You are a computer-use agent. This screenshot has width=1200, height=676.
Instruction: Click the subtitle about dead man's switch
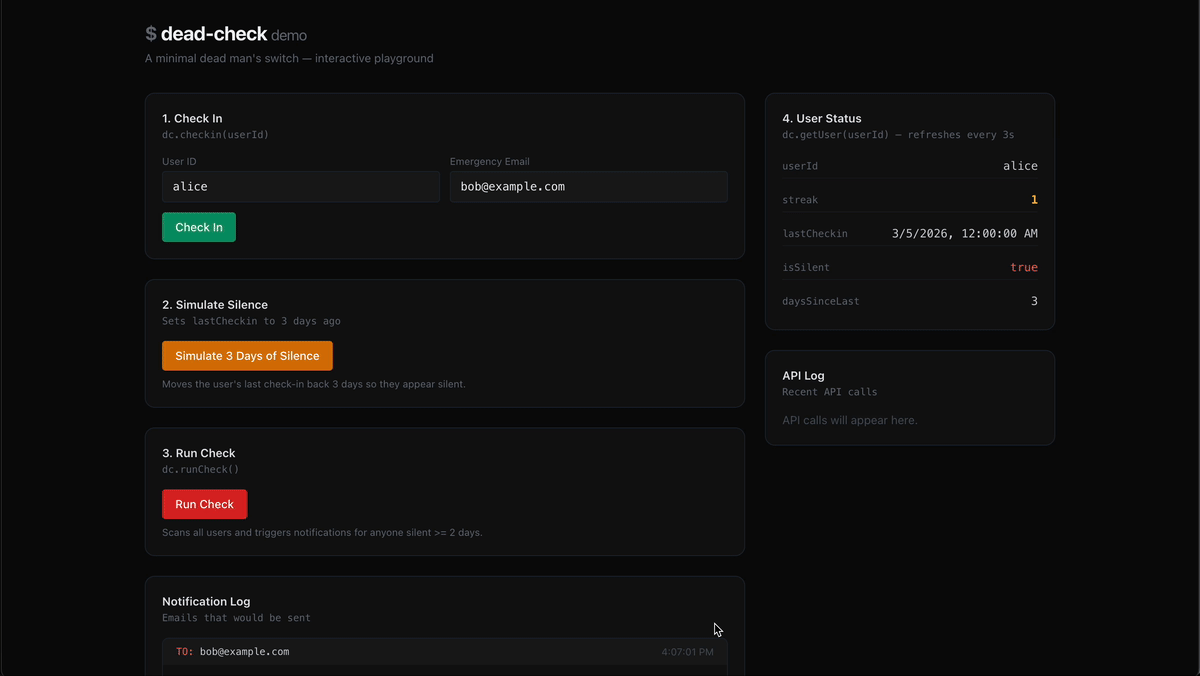pyautogui.click(x=289, y=58)
